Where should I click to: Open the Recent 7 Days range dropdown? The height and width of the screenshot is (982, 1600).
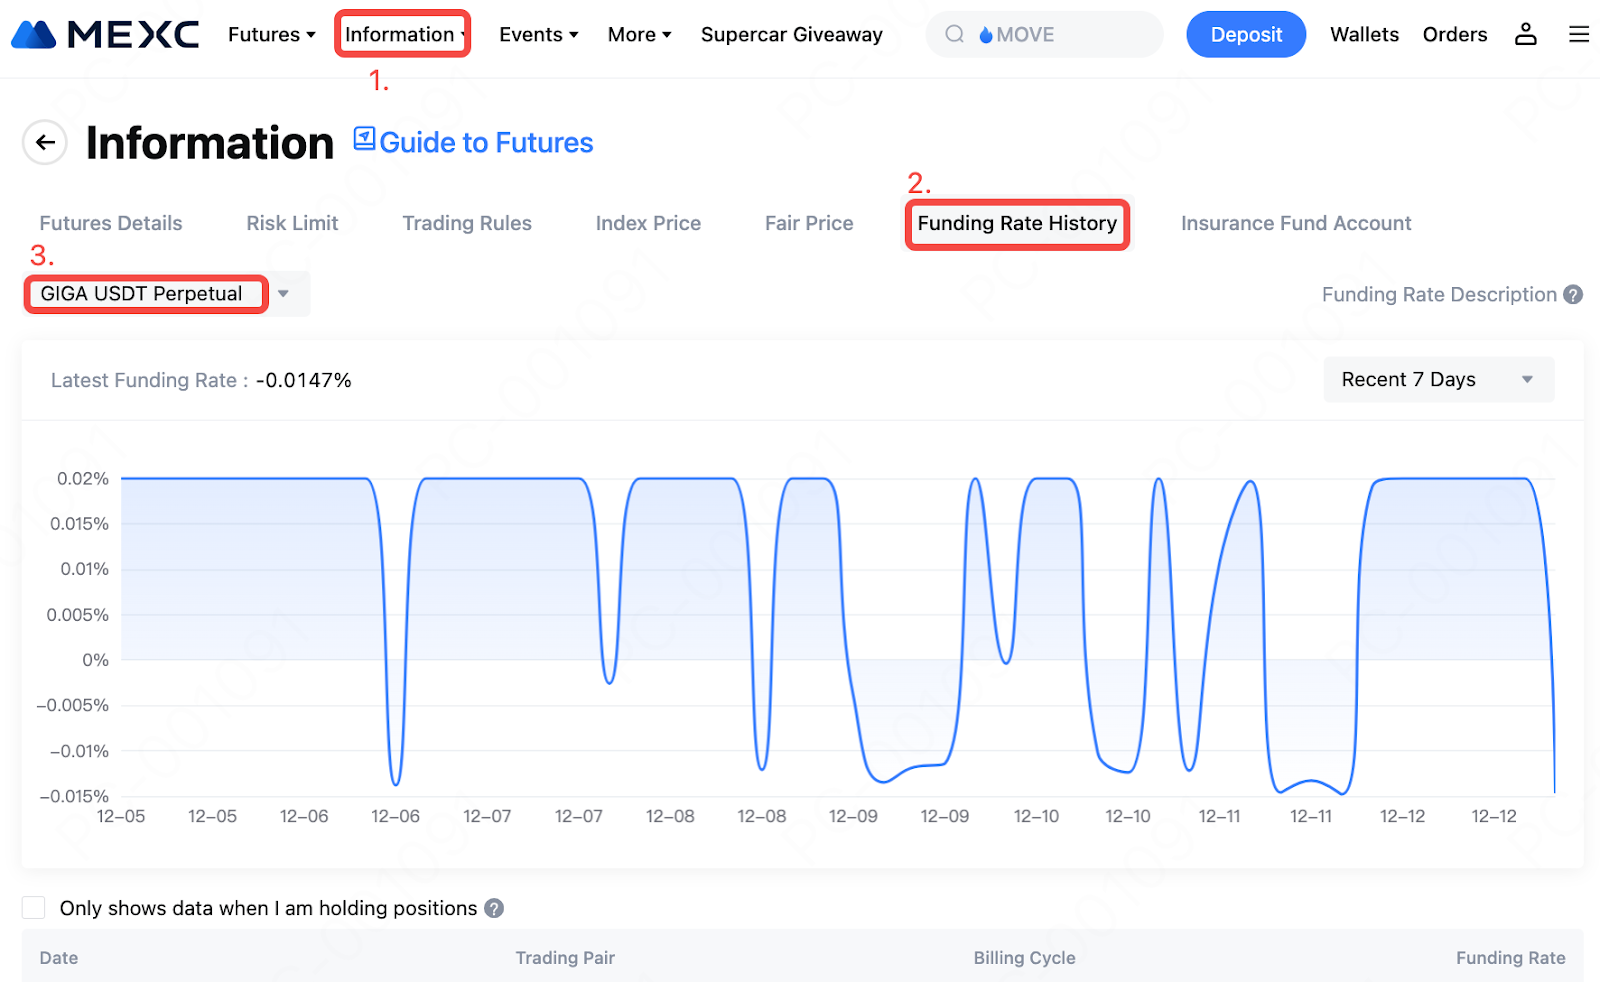pyautogui.click(x=1438, y=380)
